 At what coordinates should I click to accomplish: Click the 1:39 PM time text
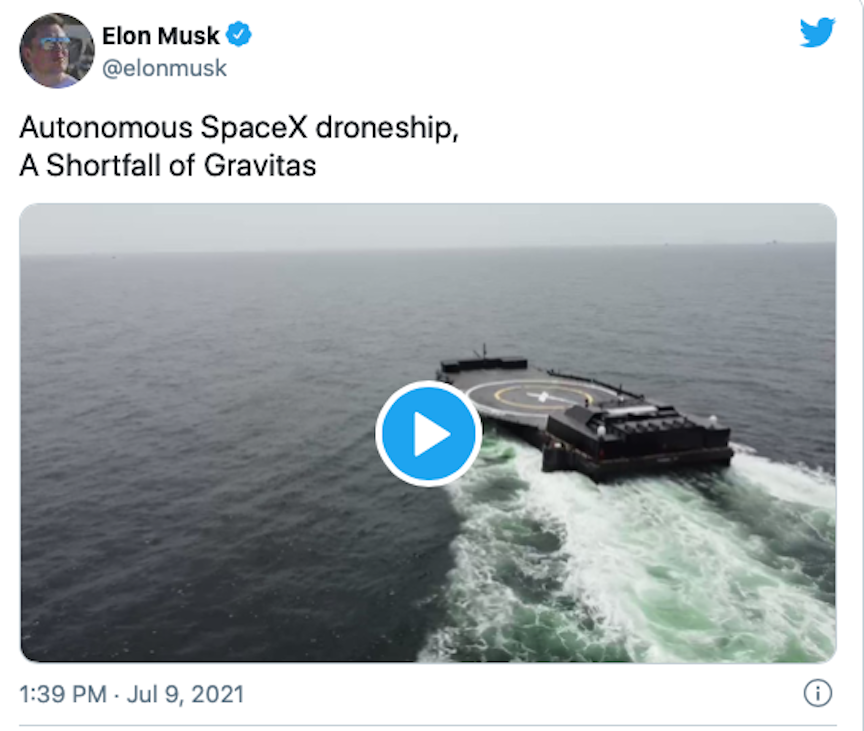tap(62, 694)
